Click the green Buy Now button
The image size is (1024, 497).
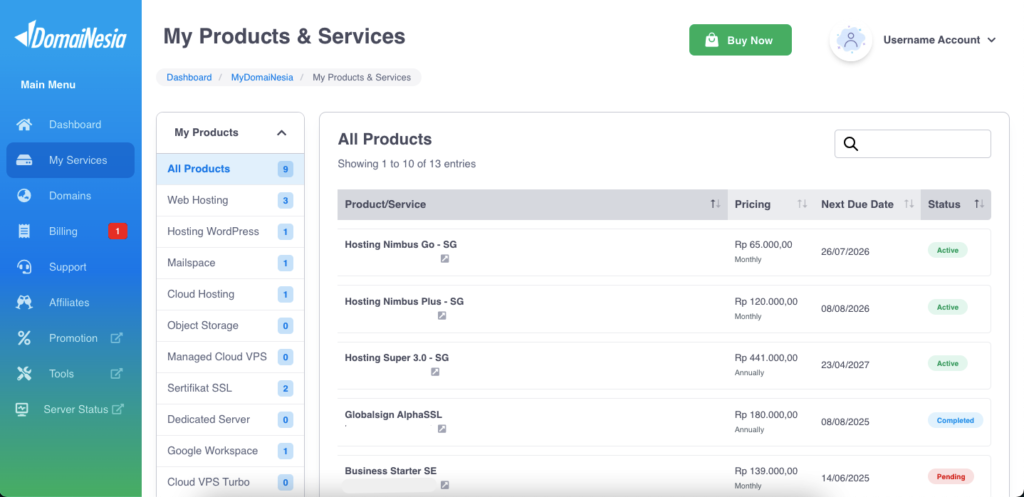coord(741,40)
